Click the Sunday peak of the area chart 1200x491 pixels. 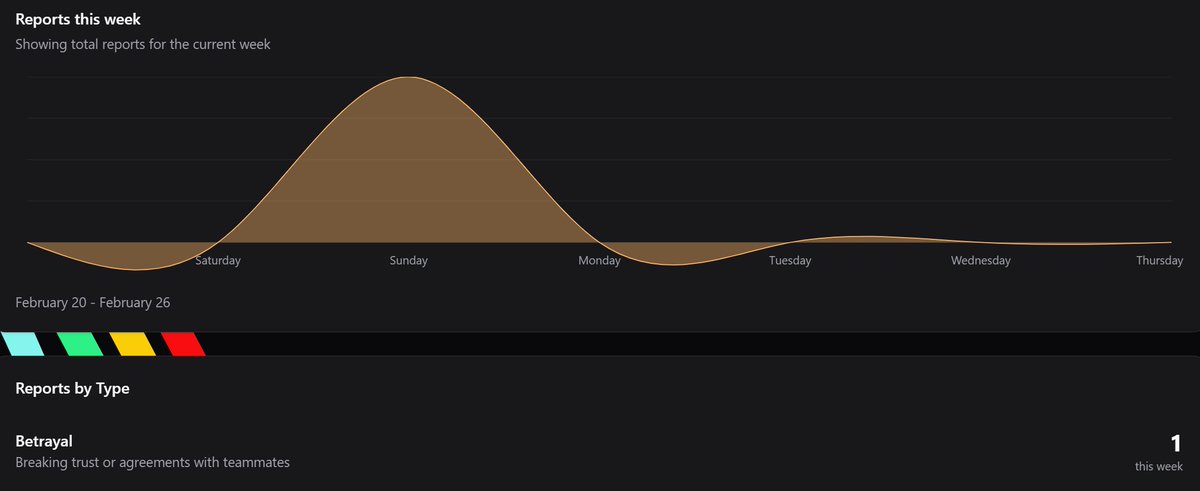[408, 78]
